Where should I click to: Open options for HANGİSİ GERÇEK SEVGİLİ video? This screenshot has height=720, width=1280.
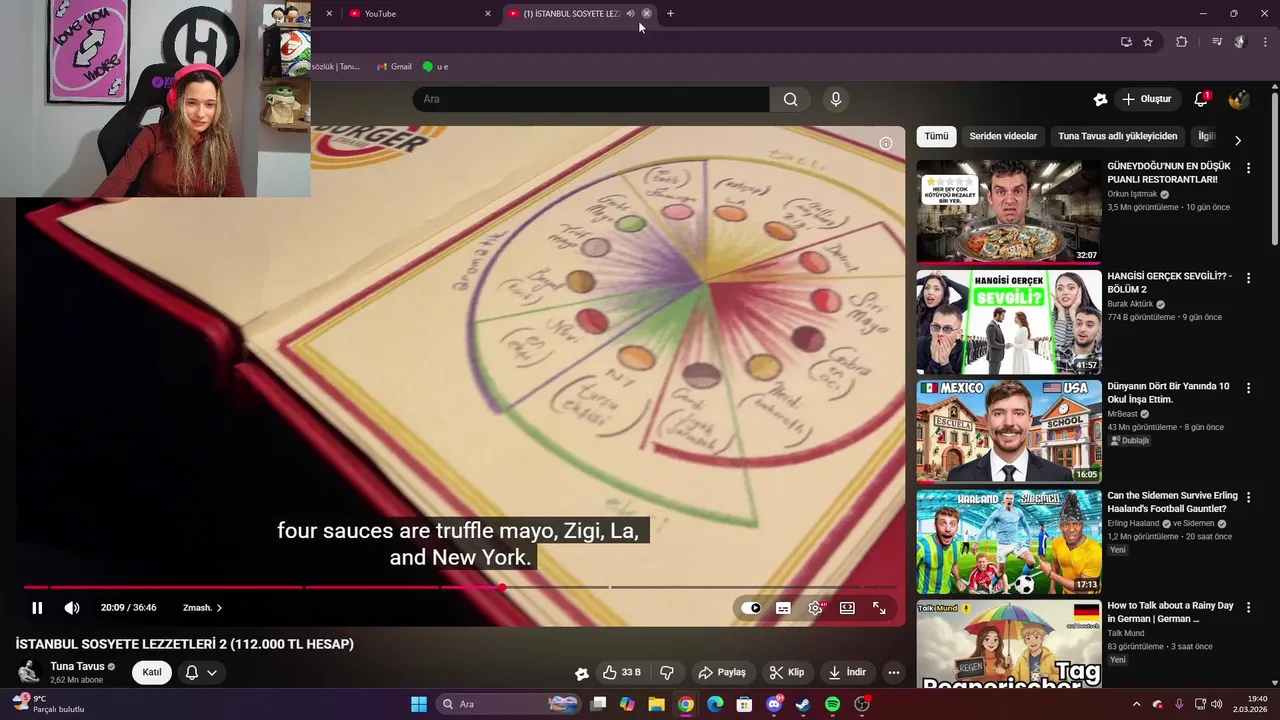1248,278
